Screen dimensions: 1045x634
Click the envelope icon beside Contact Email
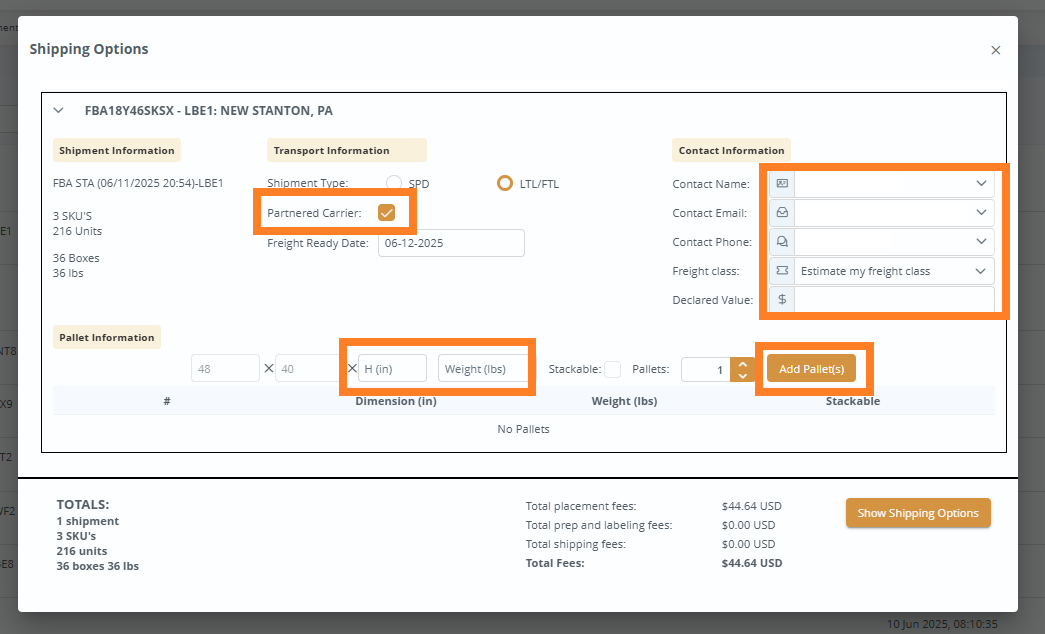781,212
